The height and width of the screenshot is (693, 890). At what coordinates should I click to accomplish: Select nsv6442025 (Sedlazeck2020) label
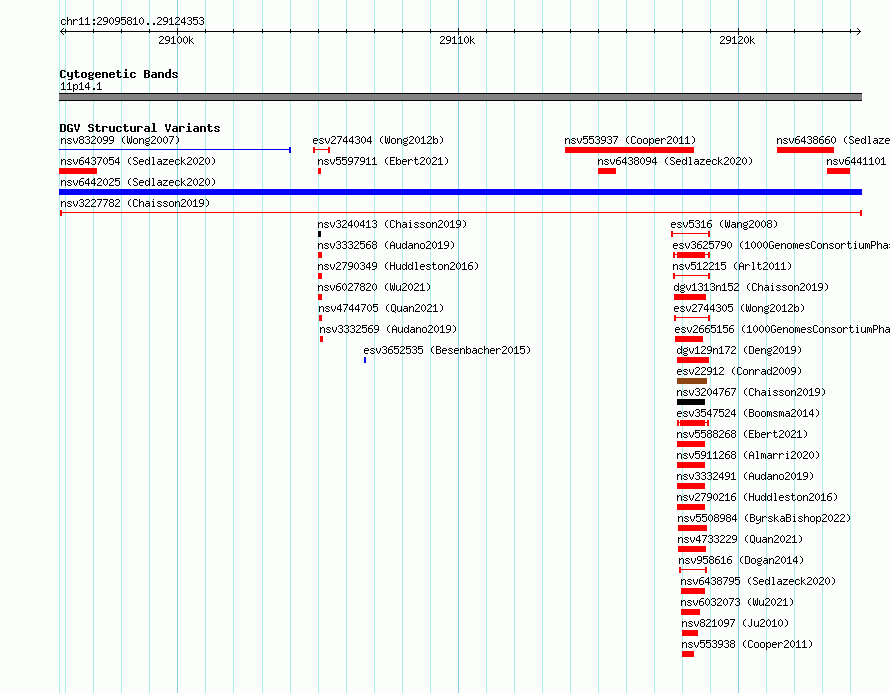138,182
